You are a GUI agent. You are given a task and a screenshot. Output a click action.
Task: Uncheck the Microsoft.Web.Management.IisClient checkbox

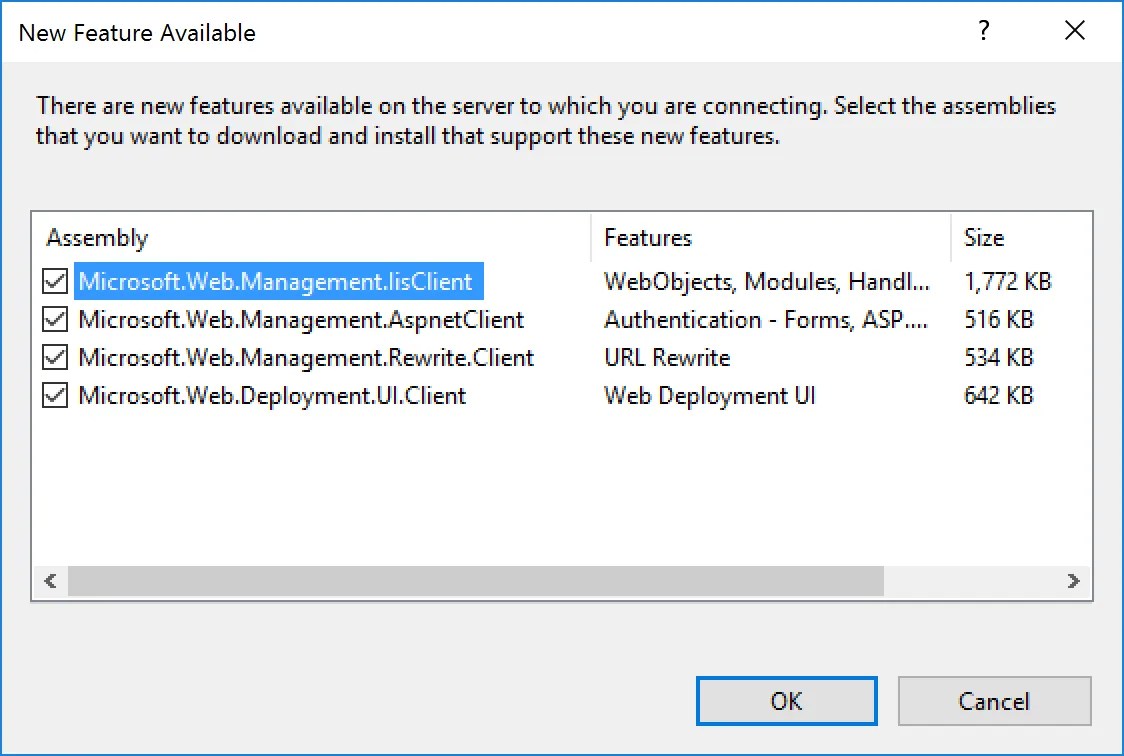pos(55,281)
